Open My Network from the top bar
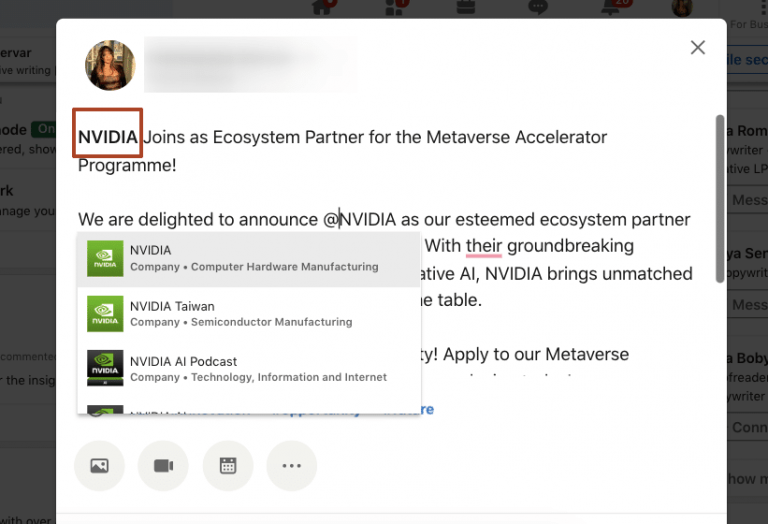Screen dimensions: 768x524 (396, 8)
